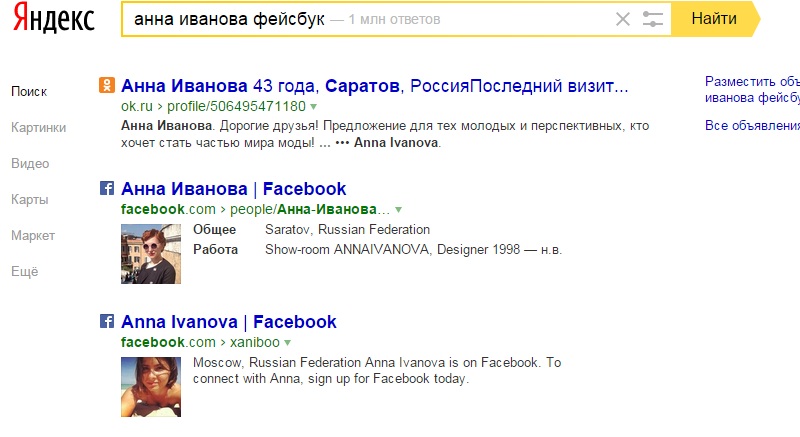Click profile photo of Moscow Anna Ivanova

tap(151, 387)
